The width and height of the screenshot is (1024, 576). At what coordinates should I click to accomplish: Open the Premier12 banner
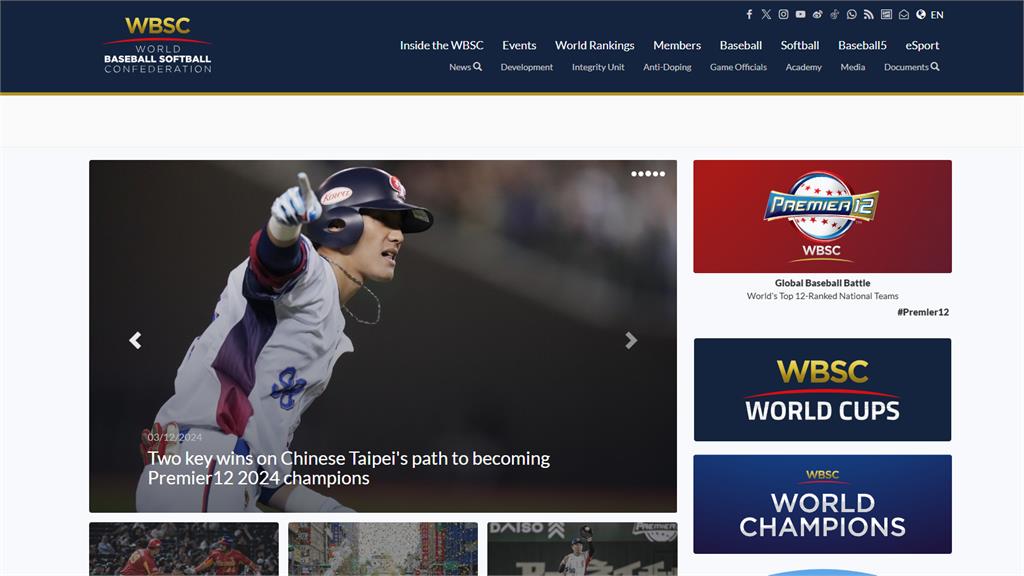822,217
